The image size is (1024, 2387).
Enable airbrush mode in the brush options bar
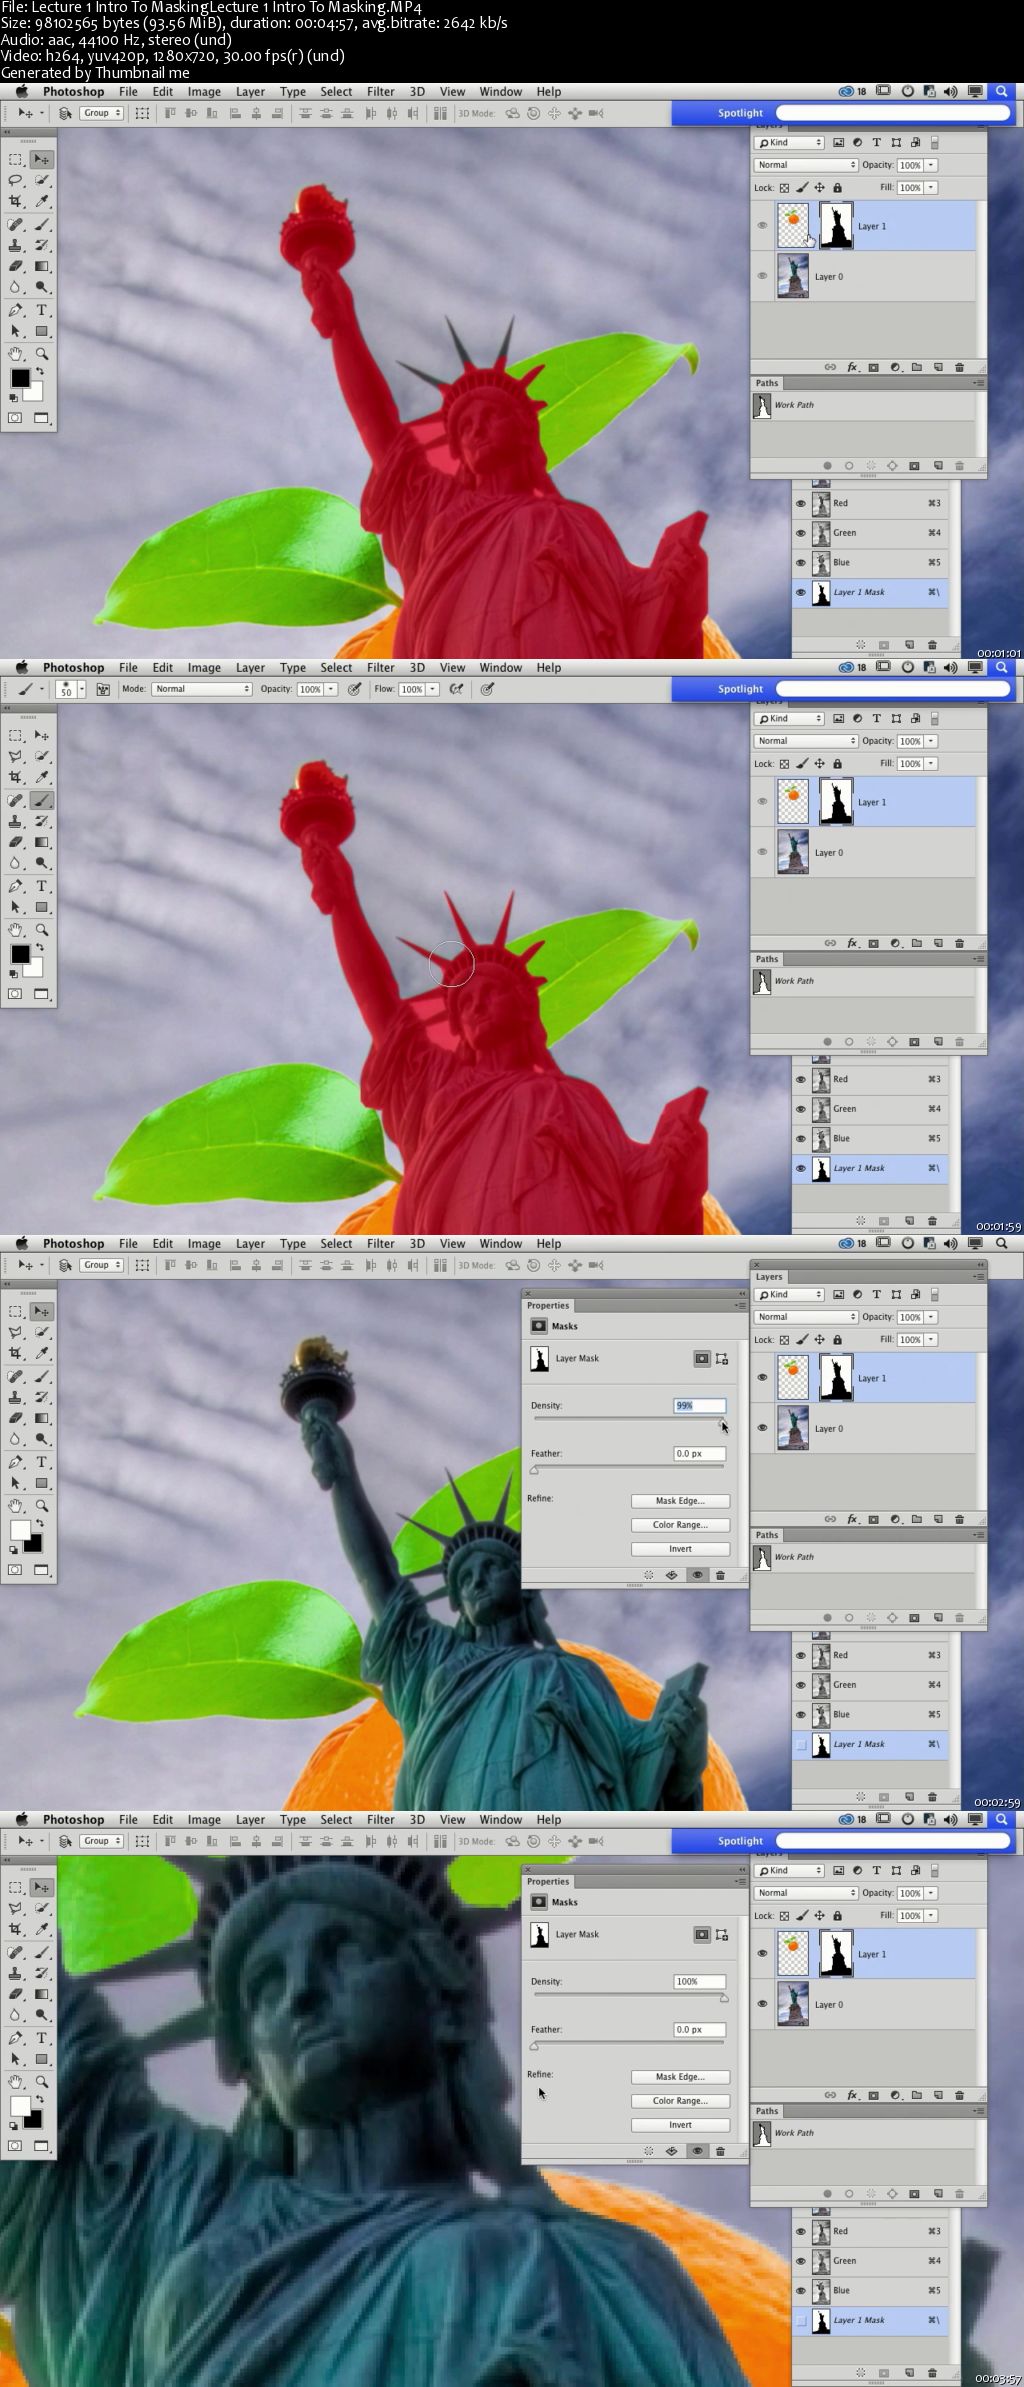coord(456,689)
